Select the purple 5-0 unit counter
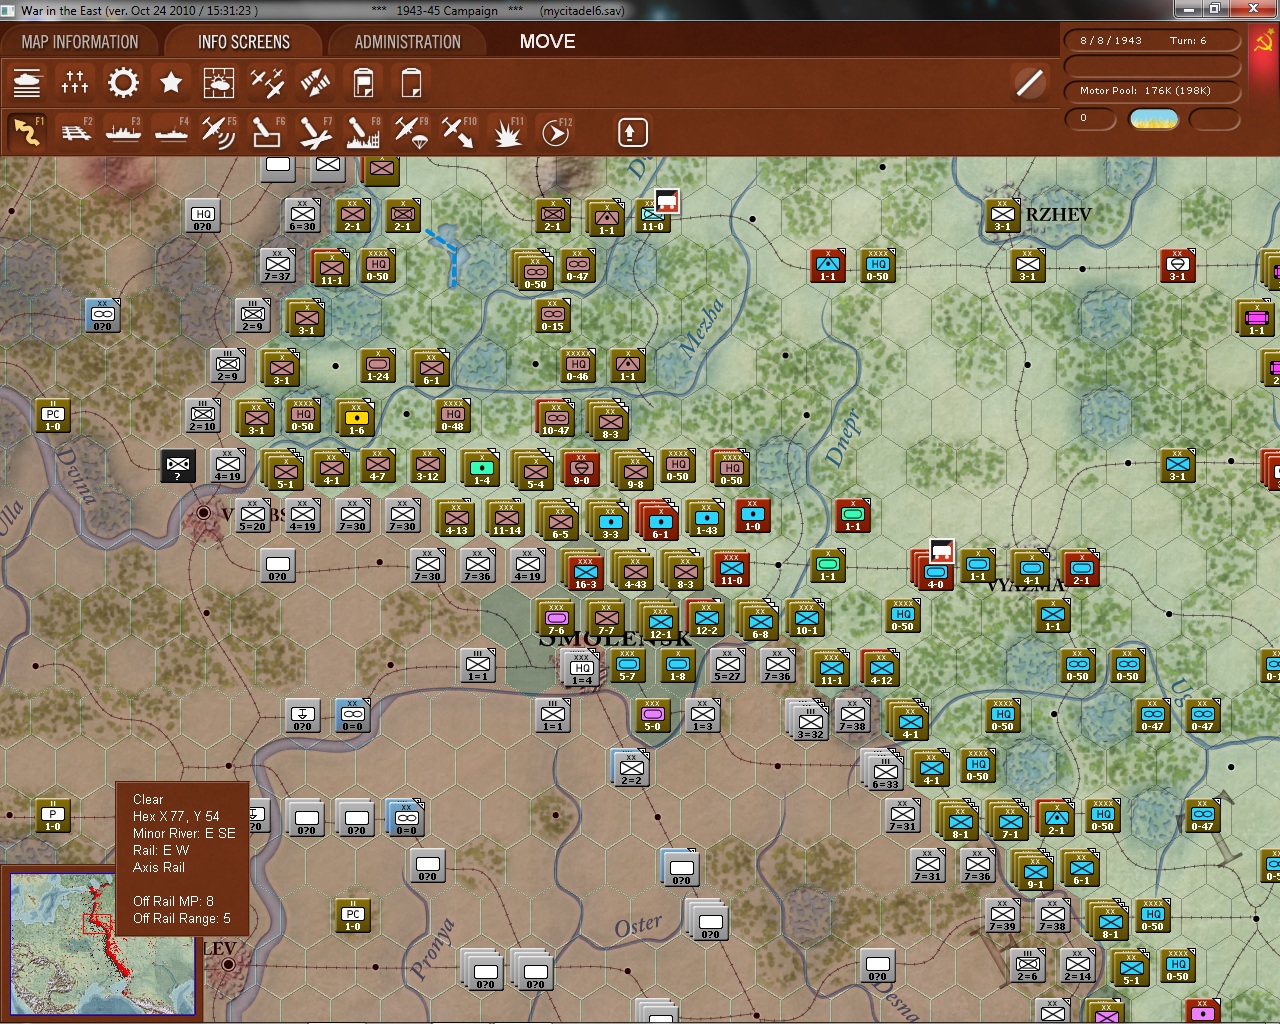 pyautogui.click(x=653, y=714)
